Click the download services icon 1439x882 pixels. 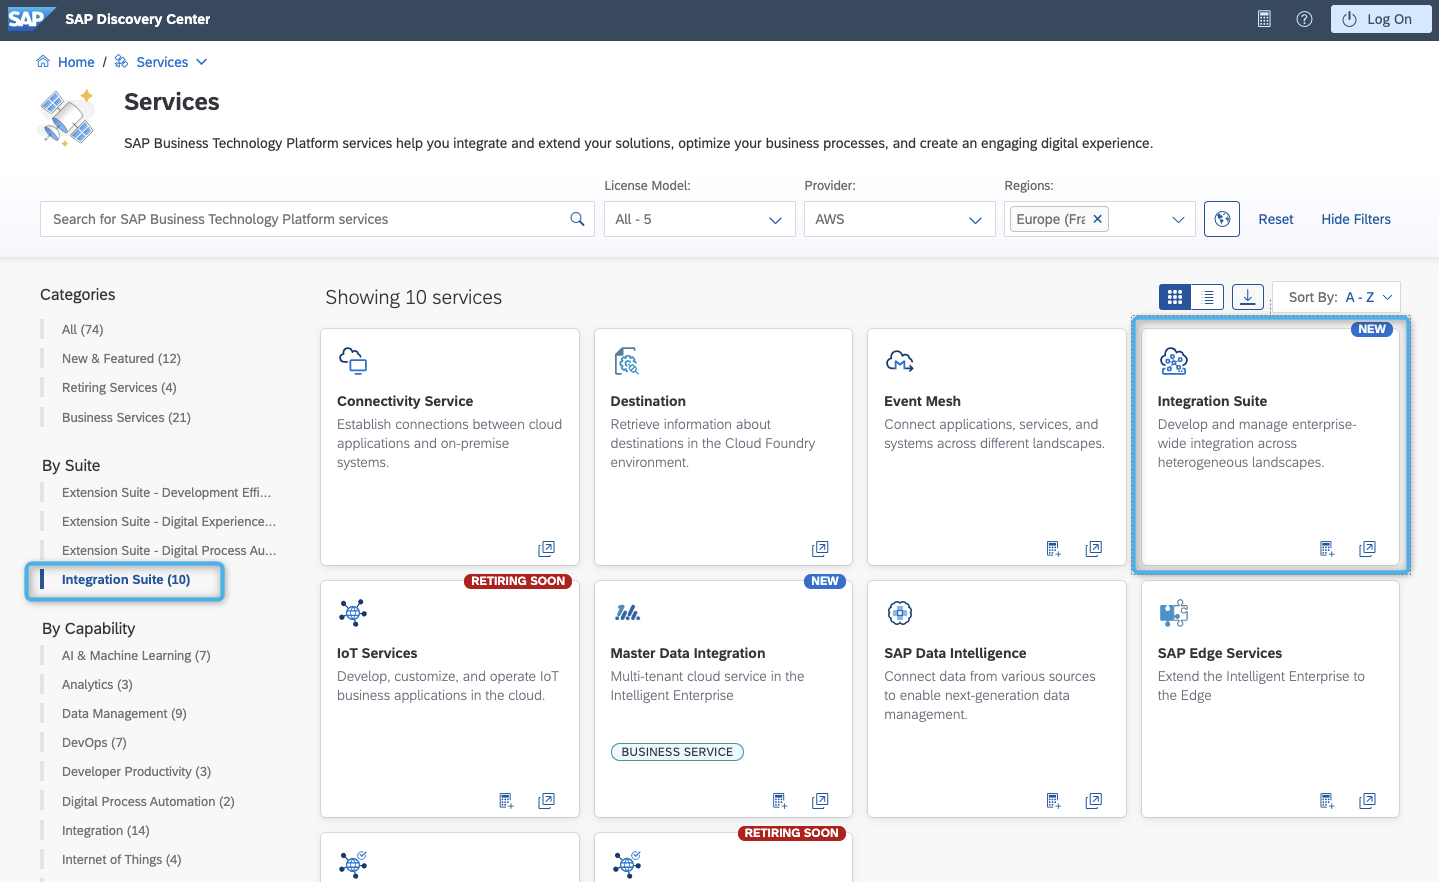(1248, 297)
